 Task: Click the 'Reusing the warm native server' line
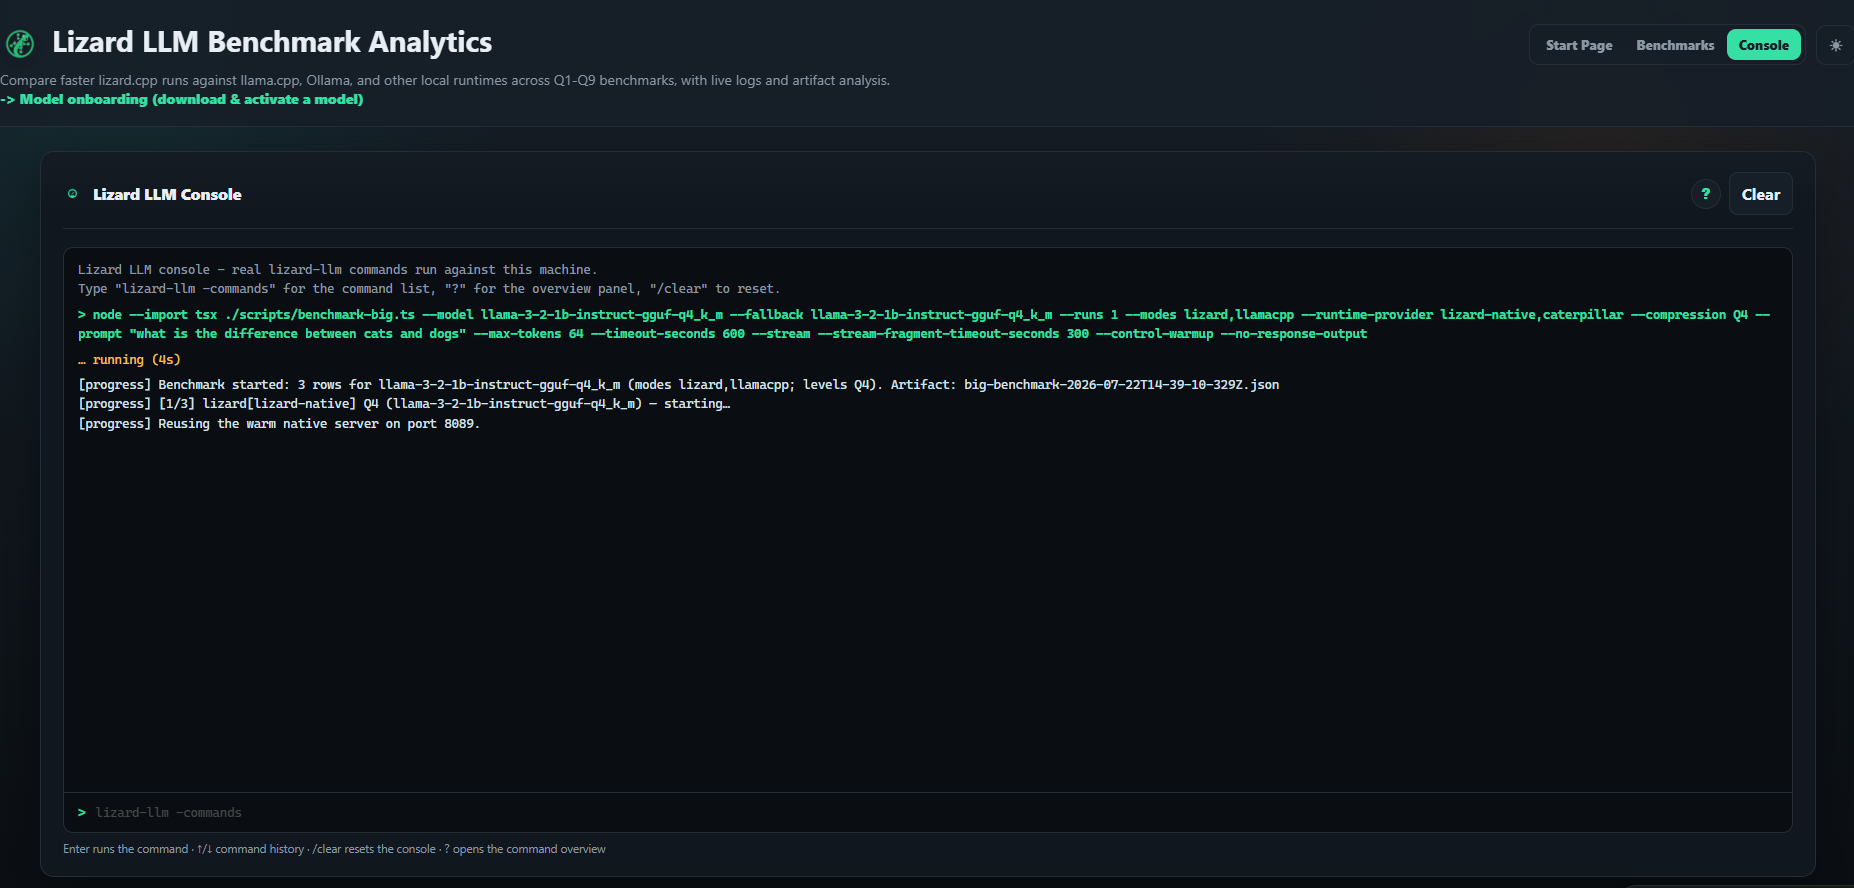pyautogui.click(x=279, y=424)
